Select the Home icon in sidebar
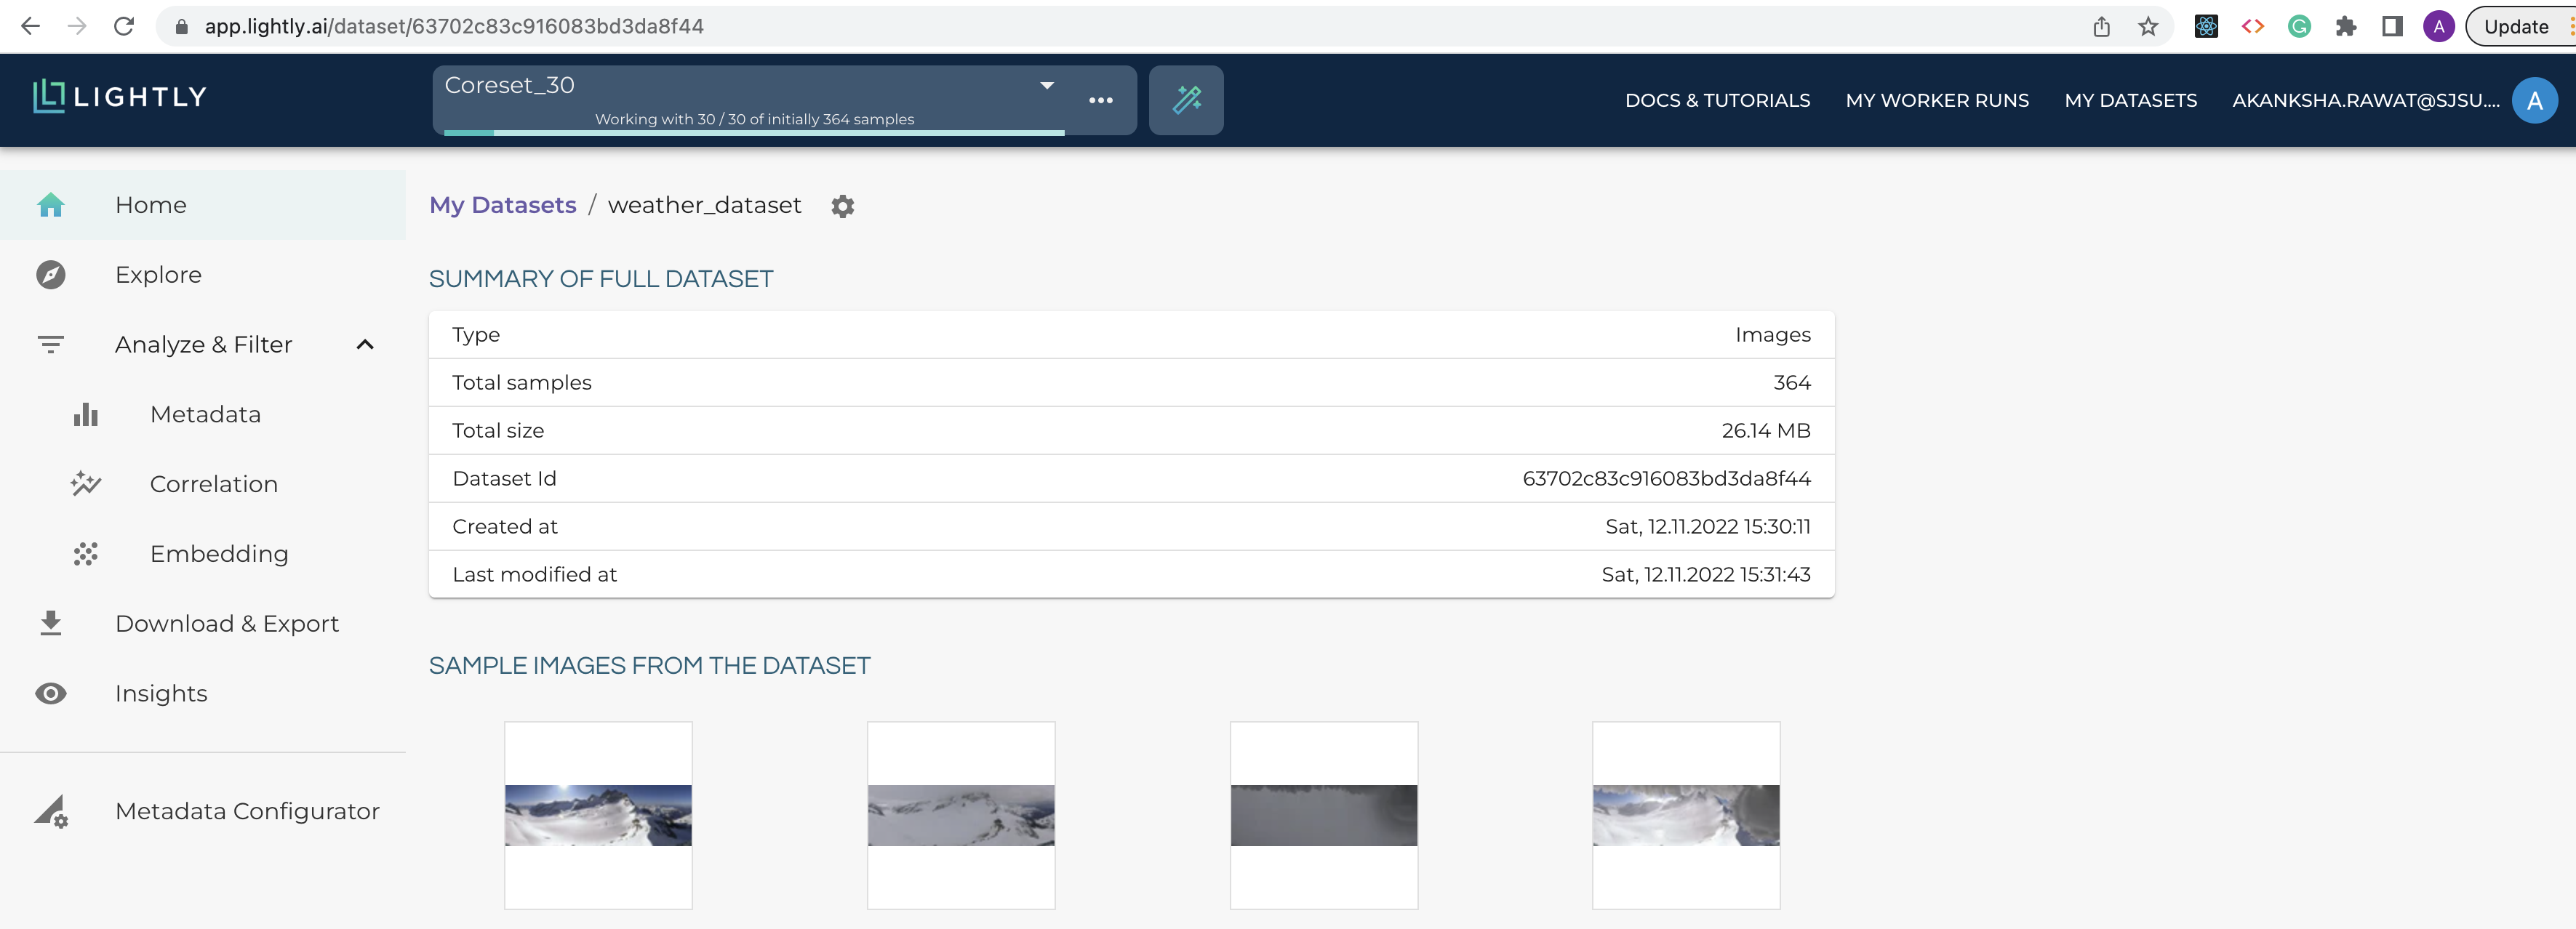Screen dimensions: 2576x929 pos(50,204)
